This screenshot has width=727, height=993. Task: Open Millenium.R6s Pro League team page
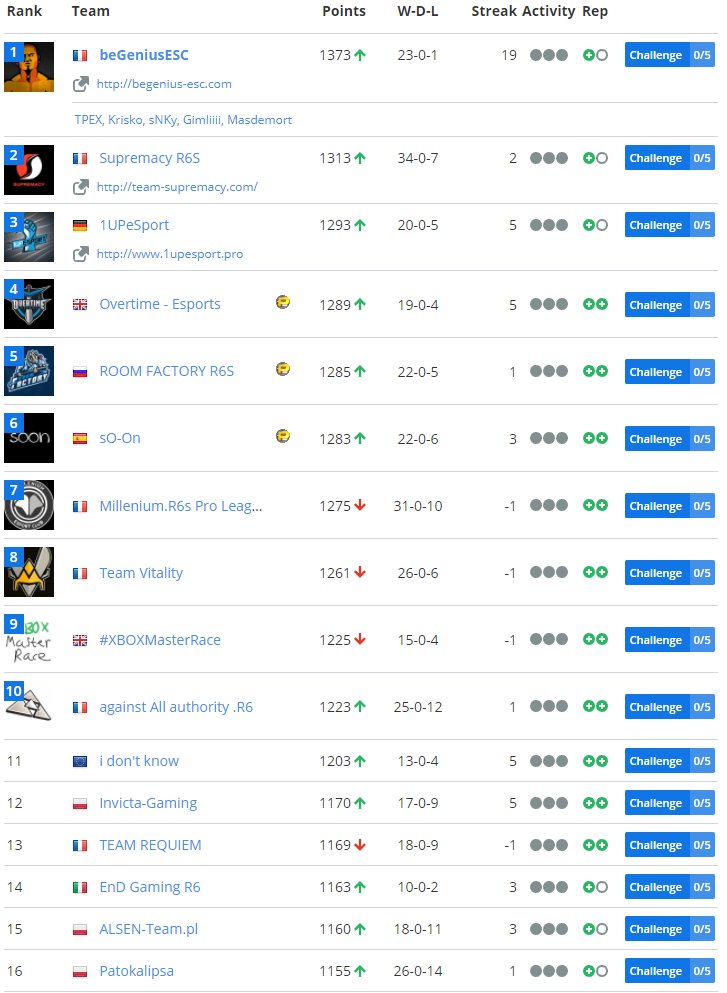(x=180, y=506)
